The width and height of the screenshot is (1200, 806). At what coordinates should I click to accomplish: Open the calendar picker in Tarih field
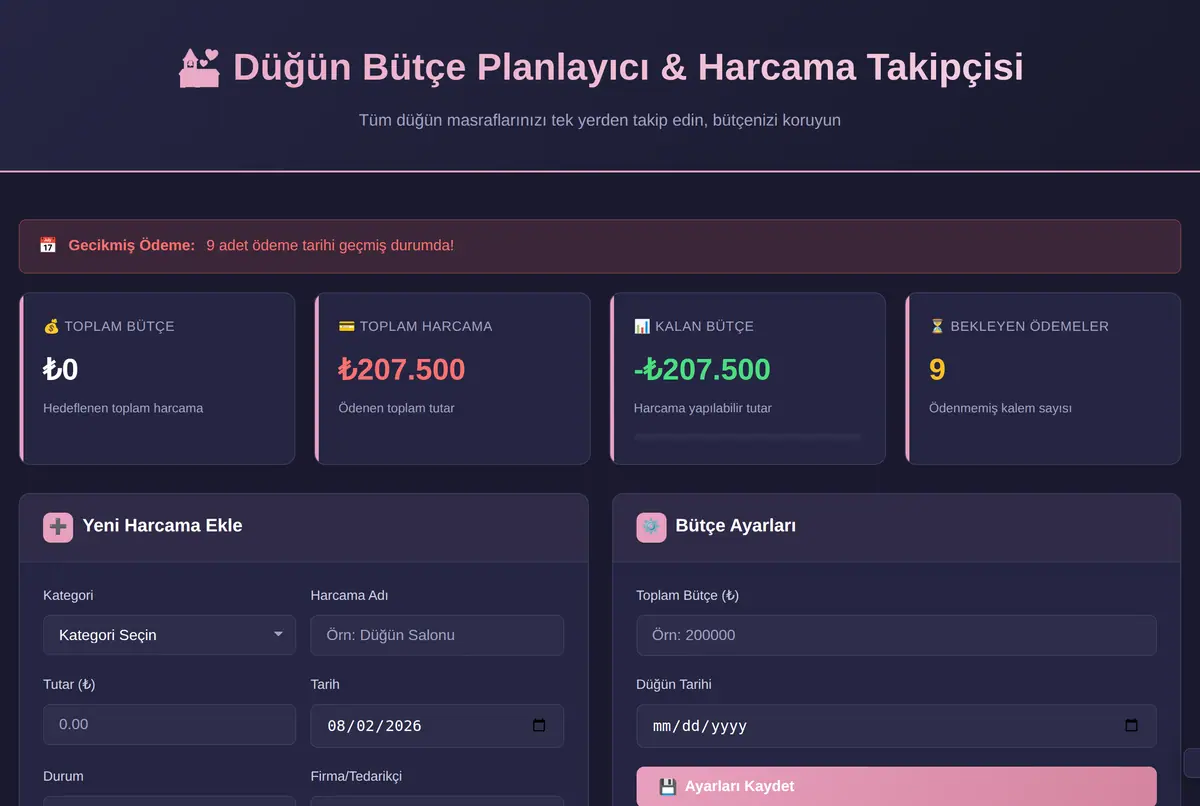(539, 726)
